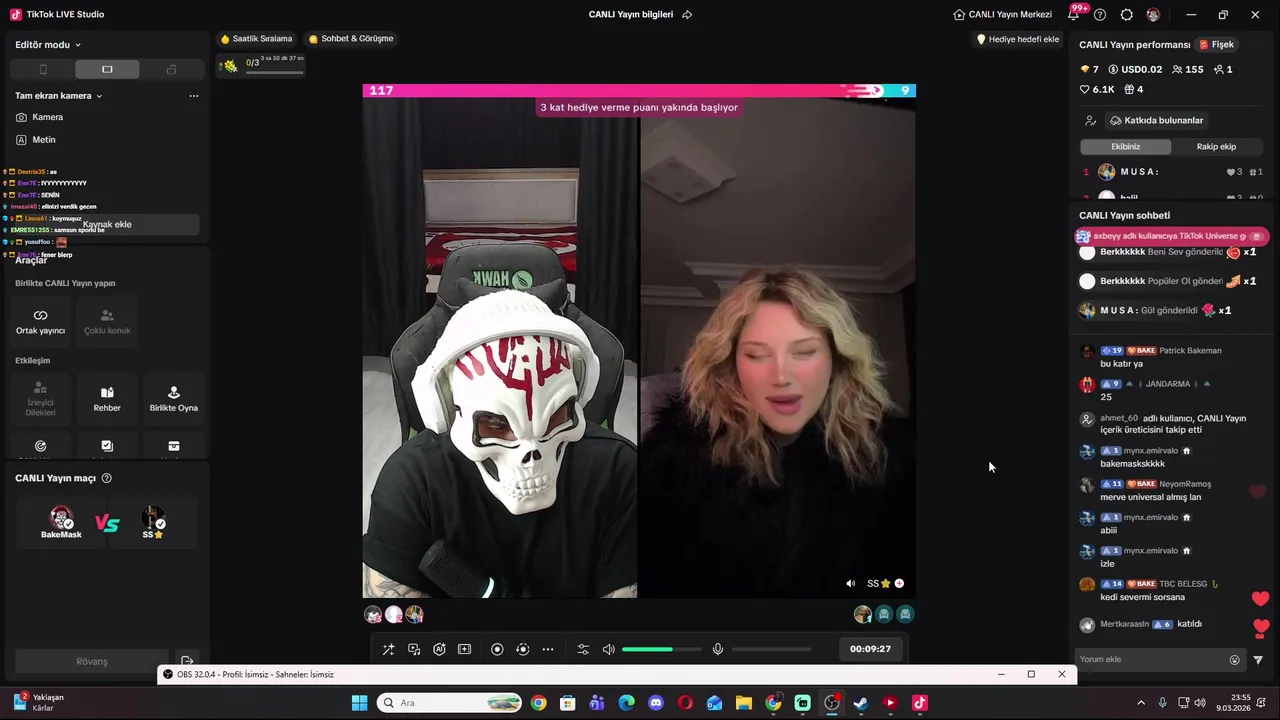1280x720 pixels.
Task: Open the help question mark icon
Action: pyautogui.click(x=1100, y=15)
